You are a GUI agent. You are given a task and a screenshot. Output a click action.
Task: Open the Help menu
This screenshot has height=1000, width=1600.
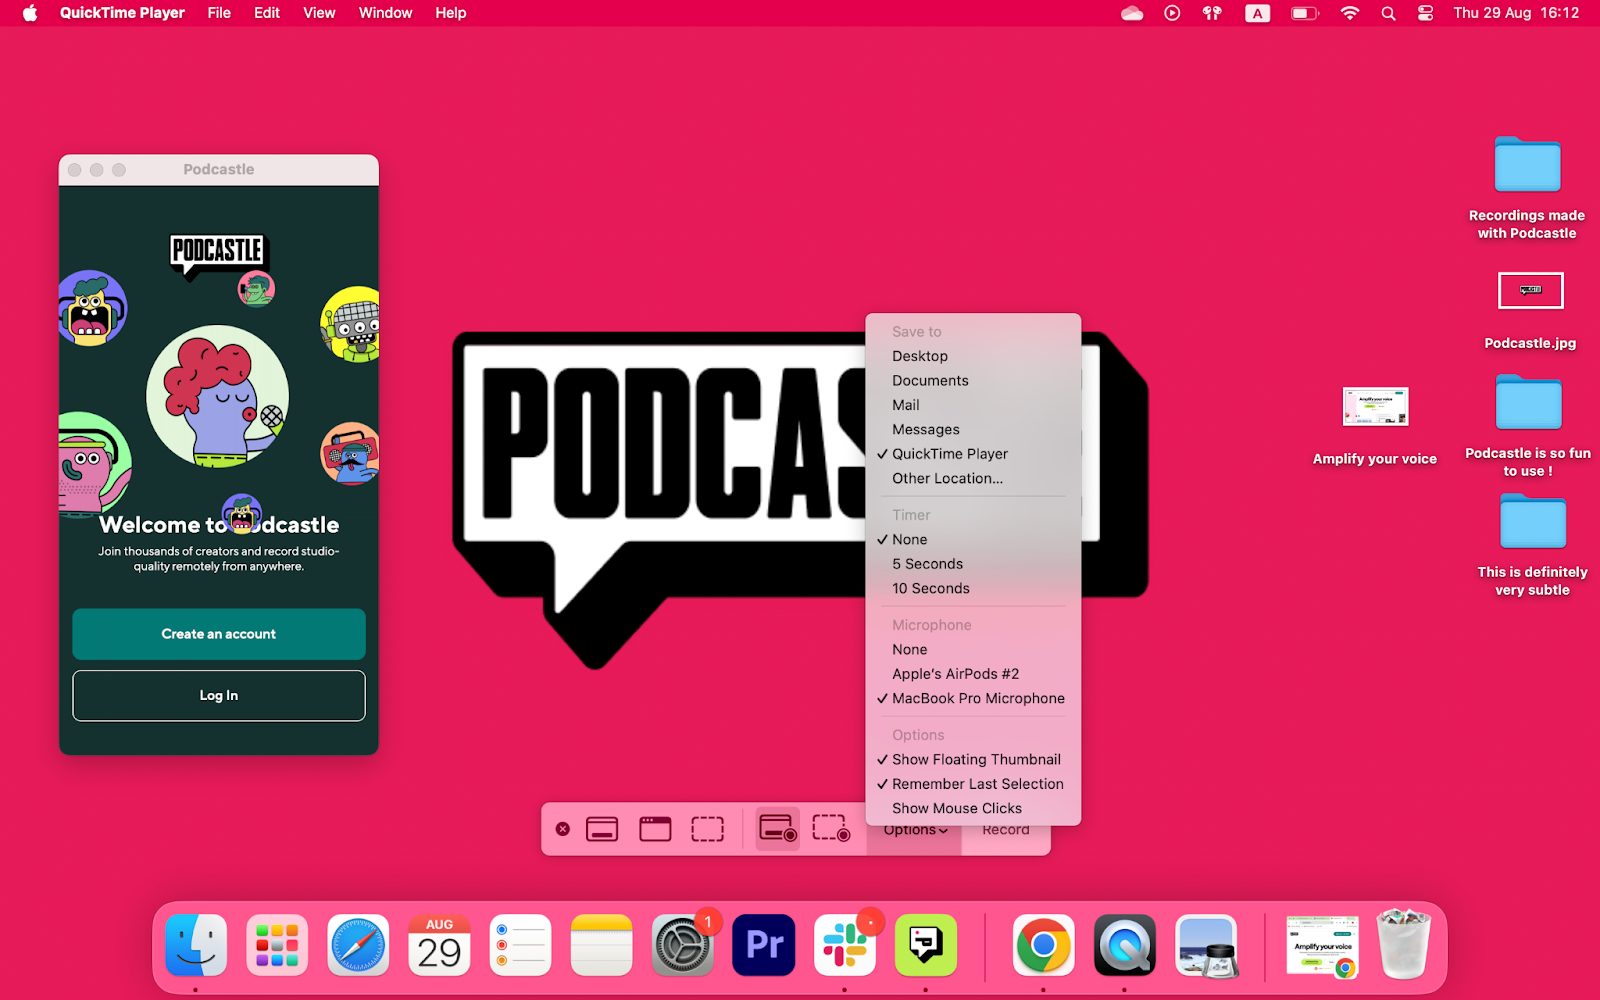coord(451,13)
